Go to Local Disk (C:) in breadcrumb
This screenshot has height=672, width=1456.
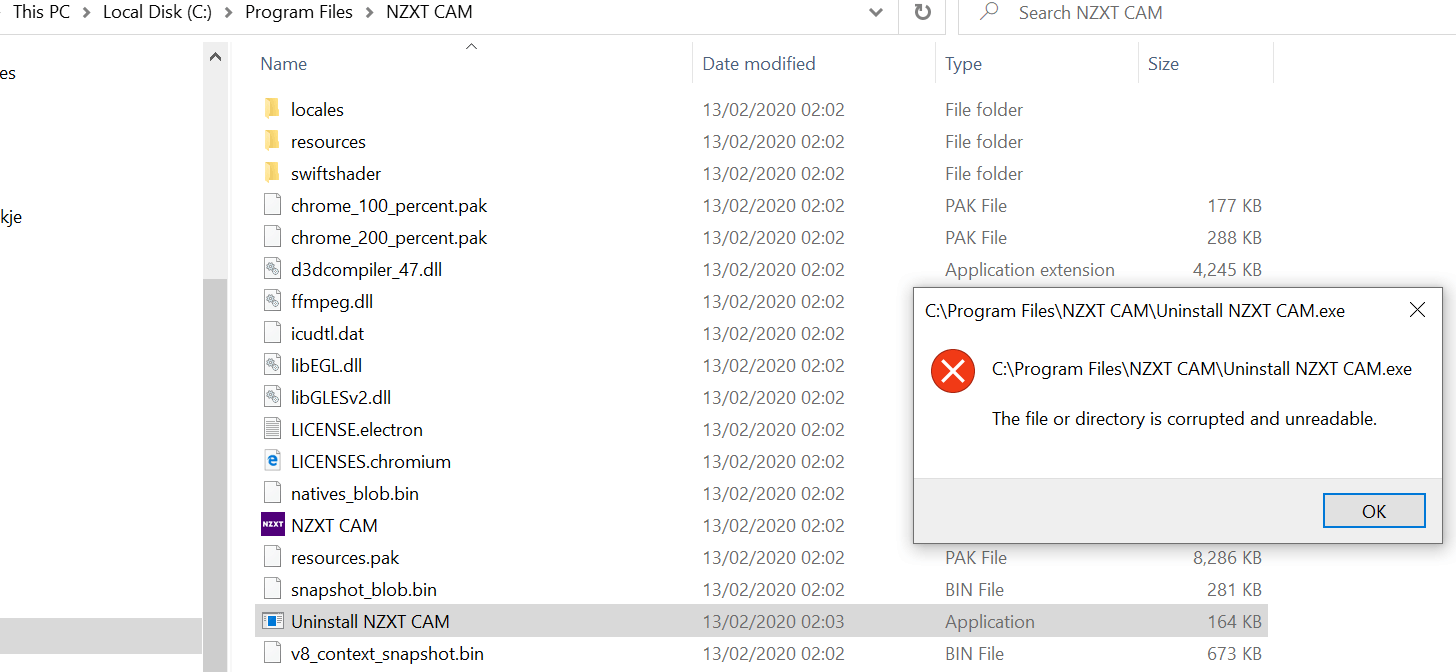click(157, 13)
